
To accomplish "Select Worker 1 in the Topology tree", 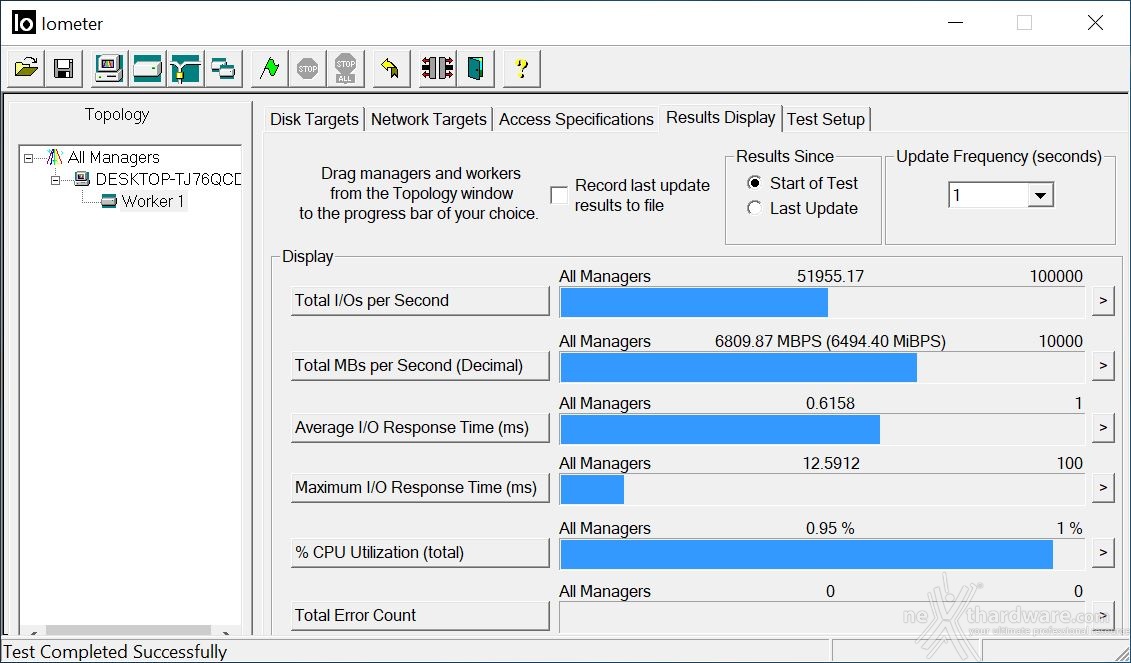I will click(x=153, y=201).
